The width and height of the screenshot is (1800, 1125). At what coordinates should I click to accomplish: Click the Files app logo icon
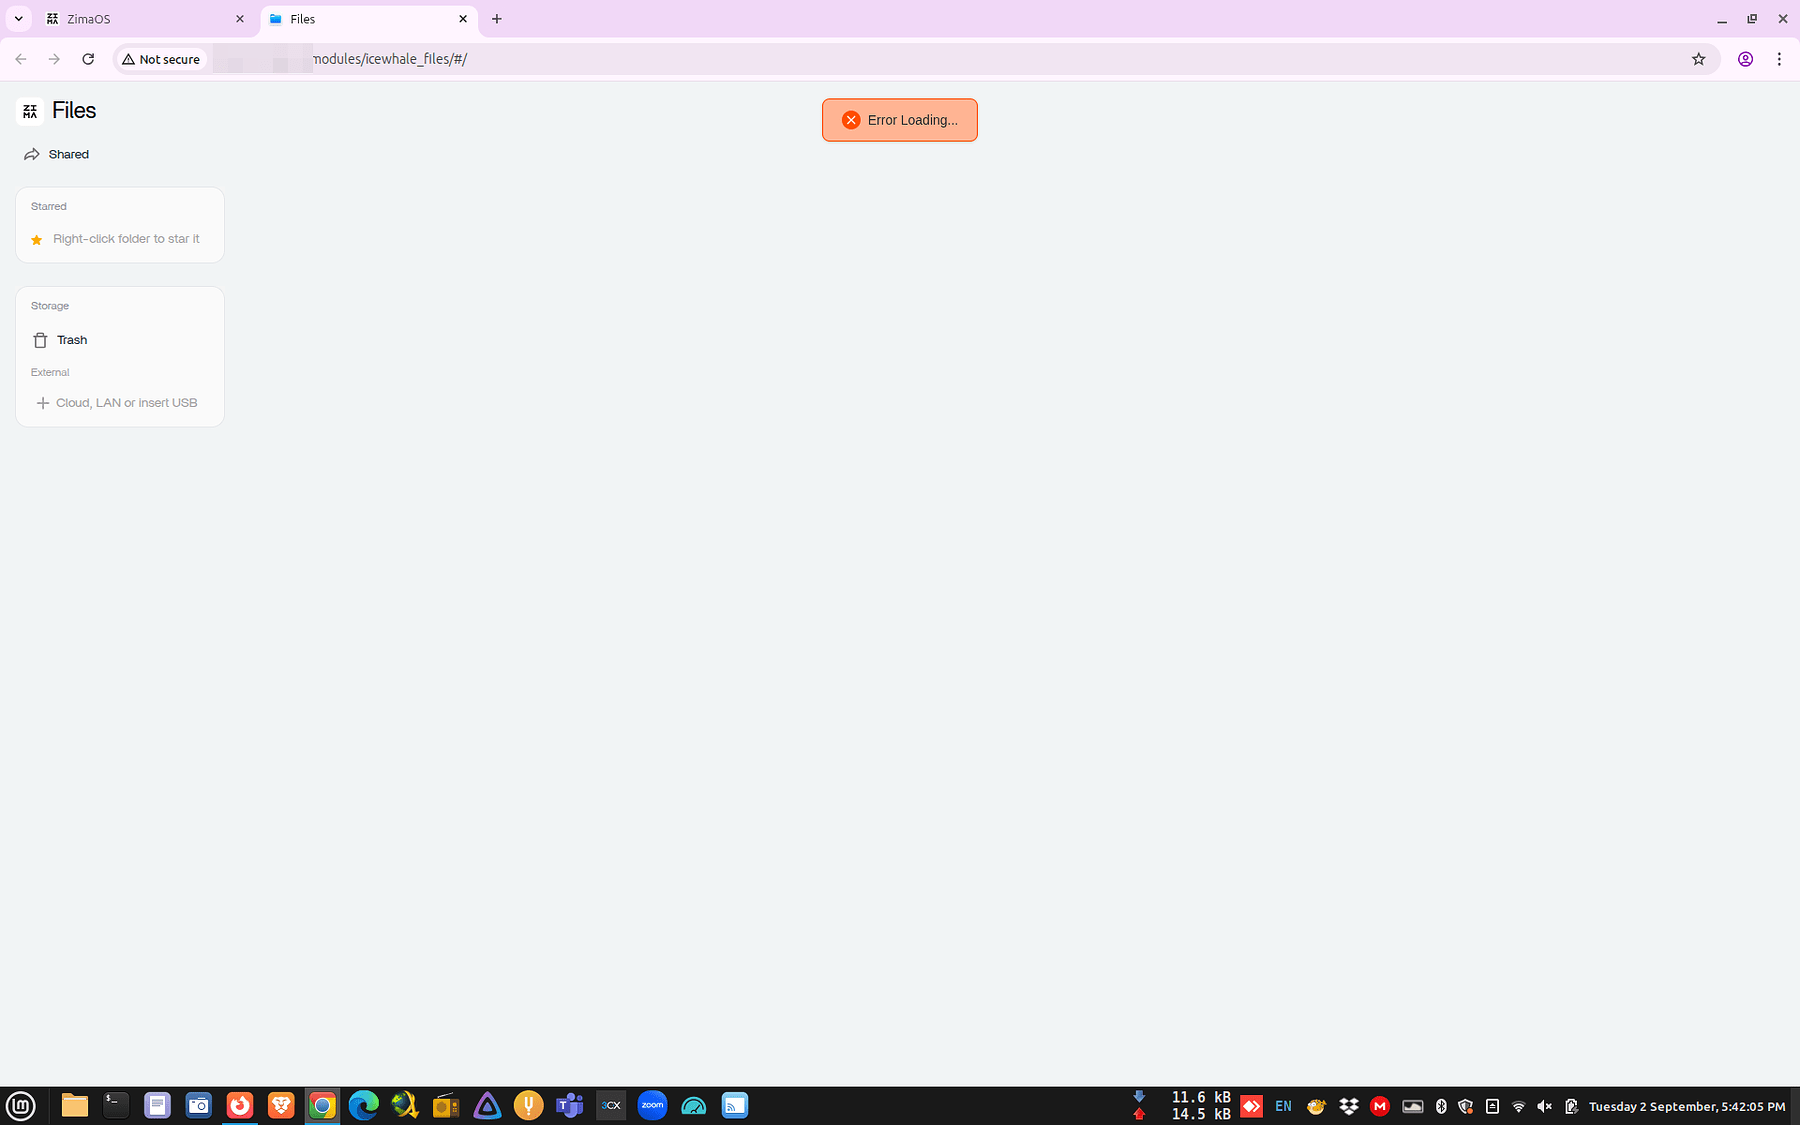30,111
